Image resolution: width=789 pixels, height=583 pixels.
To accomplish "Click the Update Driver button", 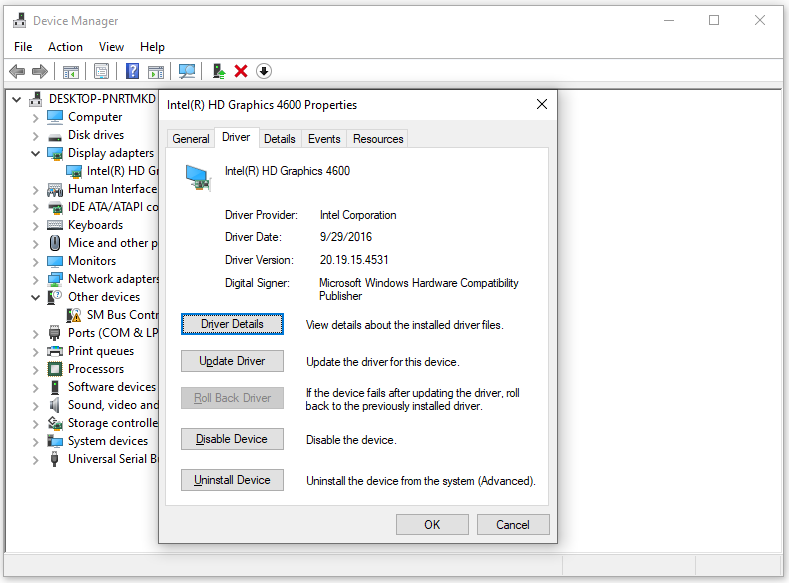I will (232, 361).
